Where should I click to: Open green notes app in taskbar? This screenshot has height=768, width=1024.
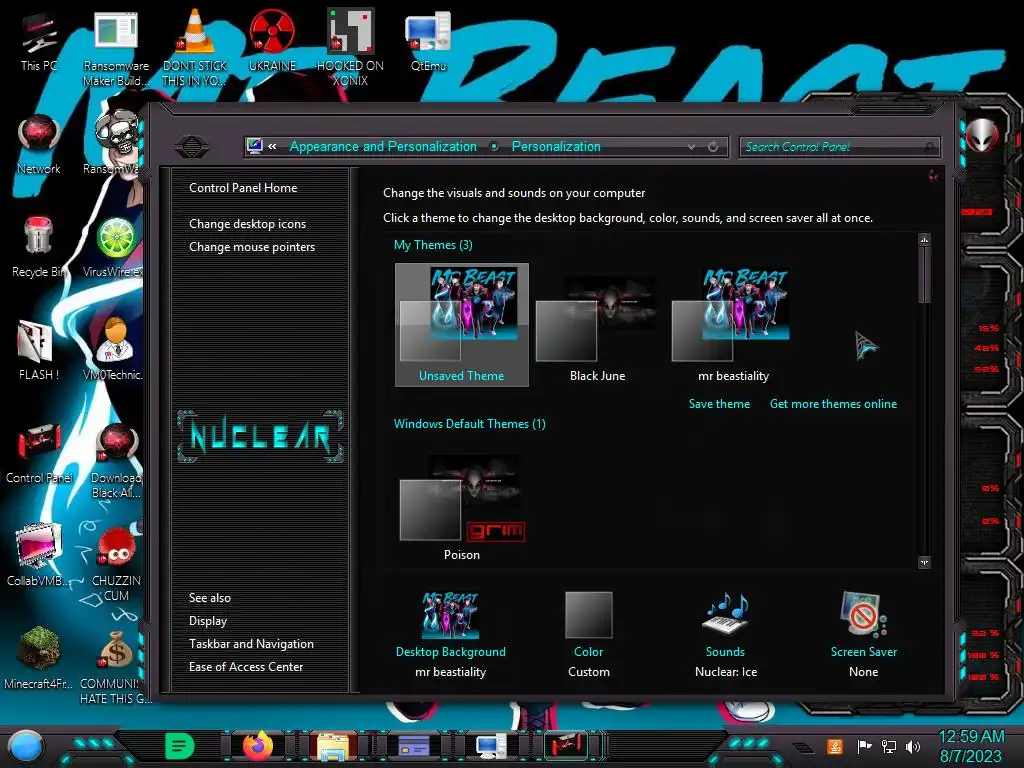click(x=180, y=746)
